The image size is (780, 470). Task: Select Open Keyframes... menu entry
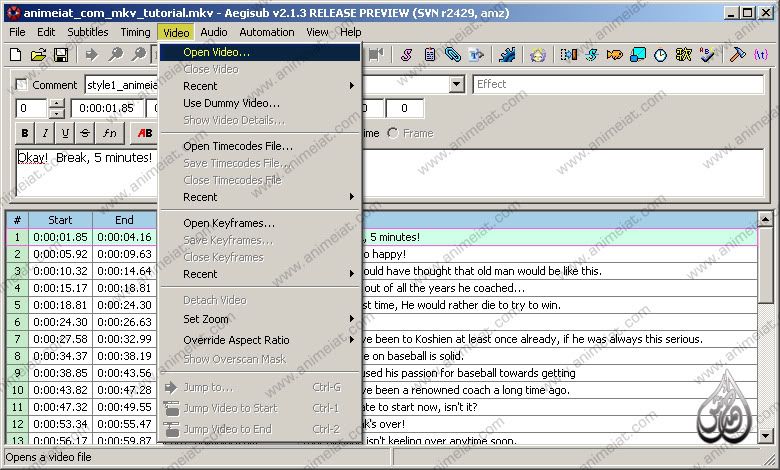point(260,223)
